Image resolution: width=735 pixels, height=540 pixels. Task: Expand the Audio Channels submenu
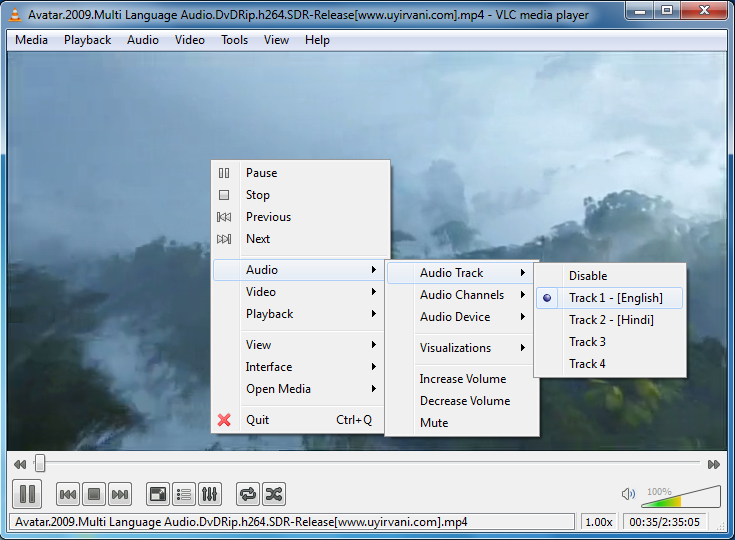pyautogui.click(x=460, y=295)
